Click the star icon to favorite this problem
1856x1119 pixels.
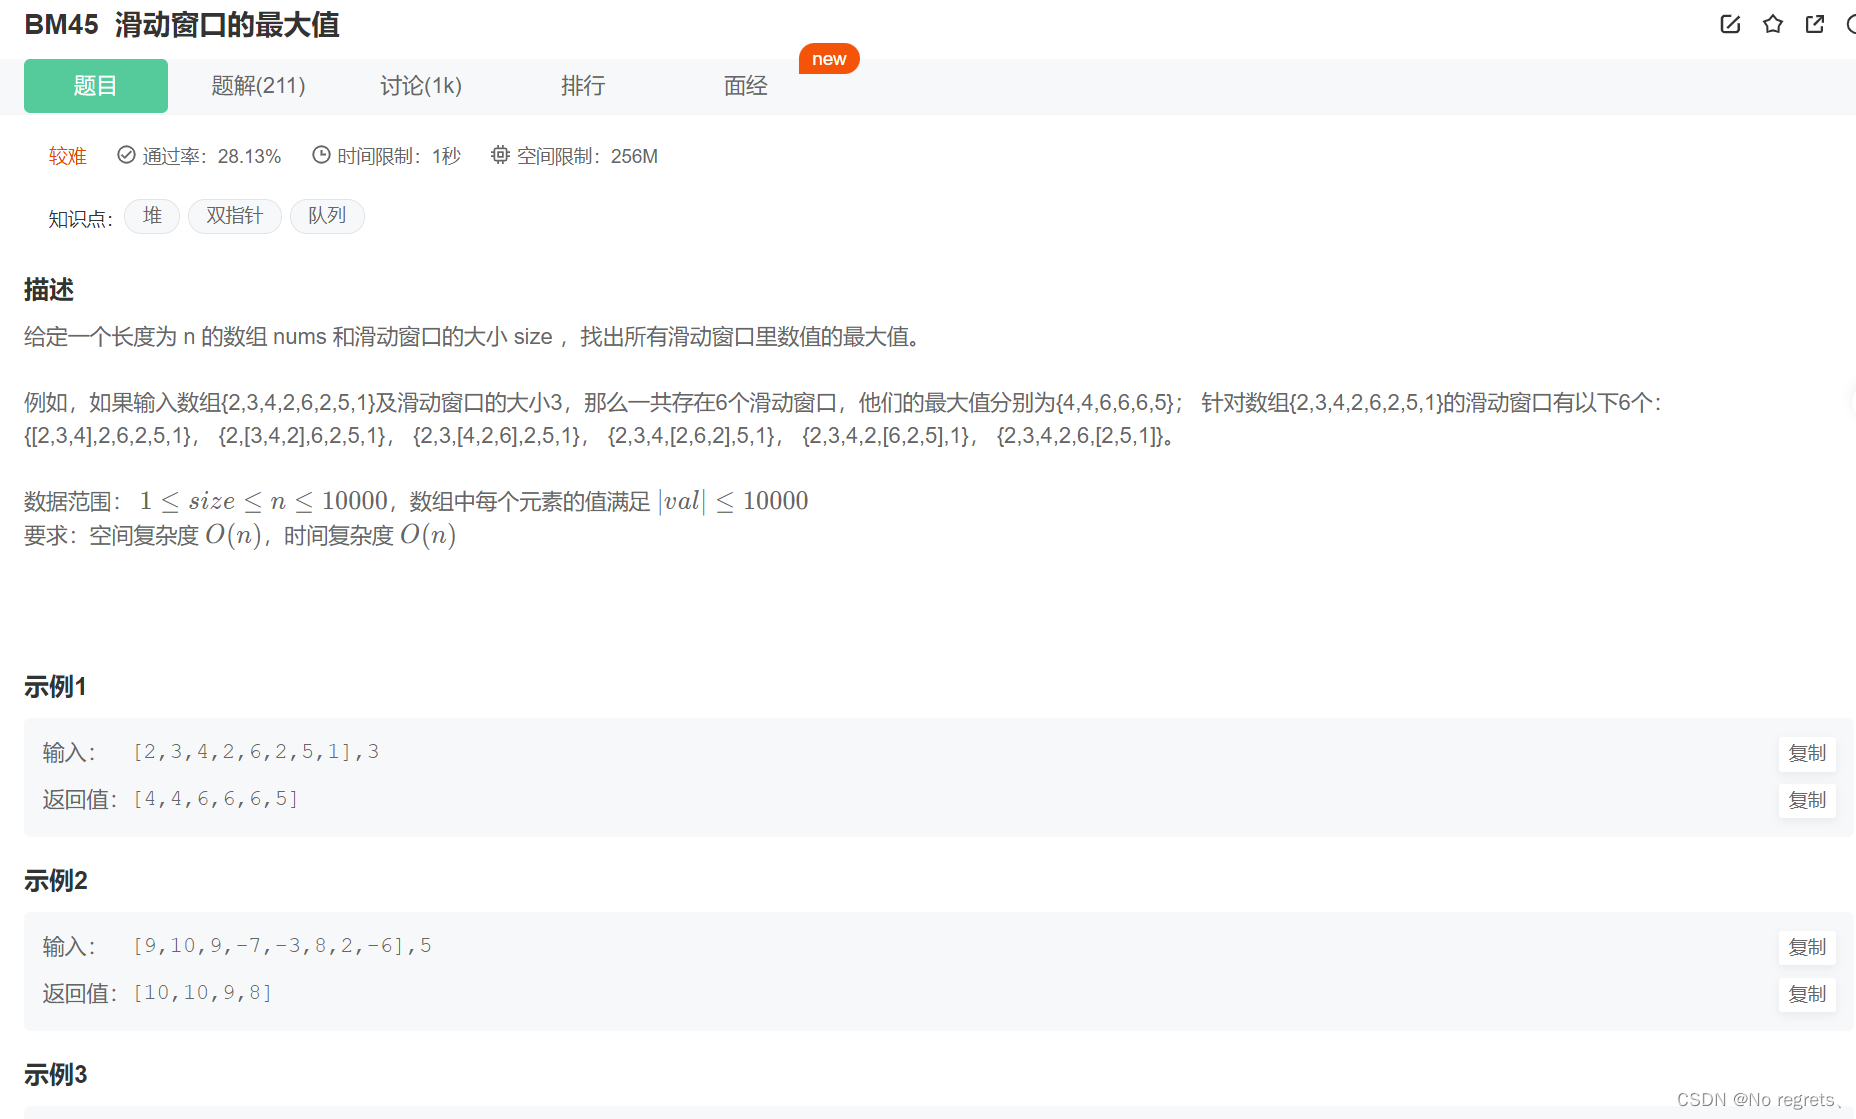1773,24
